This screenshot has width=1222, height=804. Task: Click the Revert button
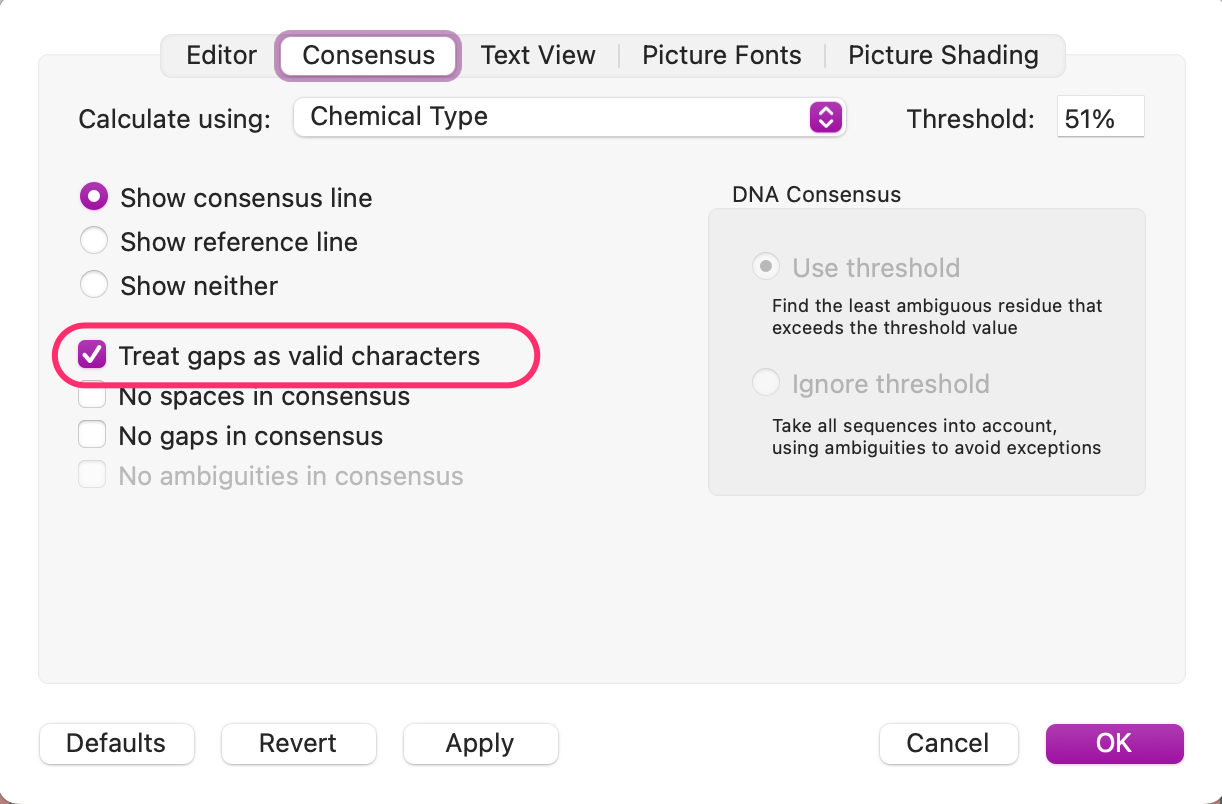pyautogui.click(x=298, y=743)
